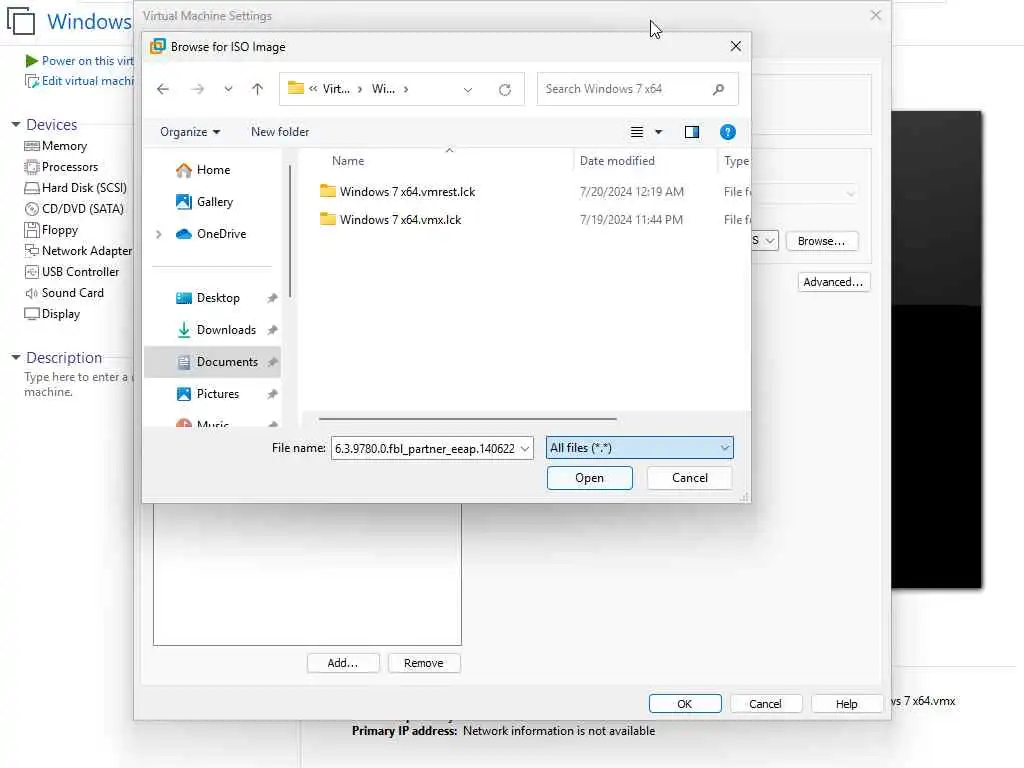Select Display device

click(52, 313)
